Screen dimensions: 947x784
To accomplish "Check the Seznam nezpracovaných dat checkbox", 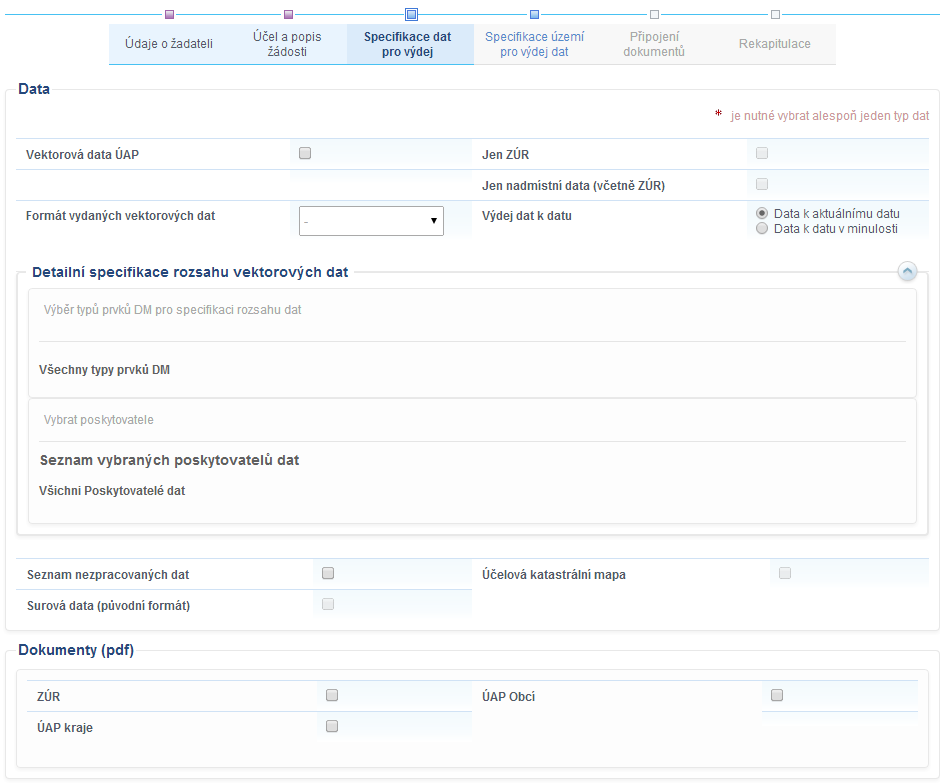I will [328, 573].
